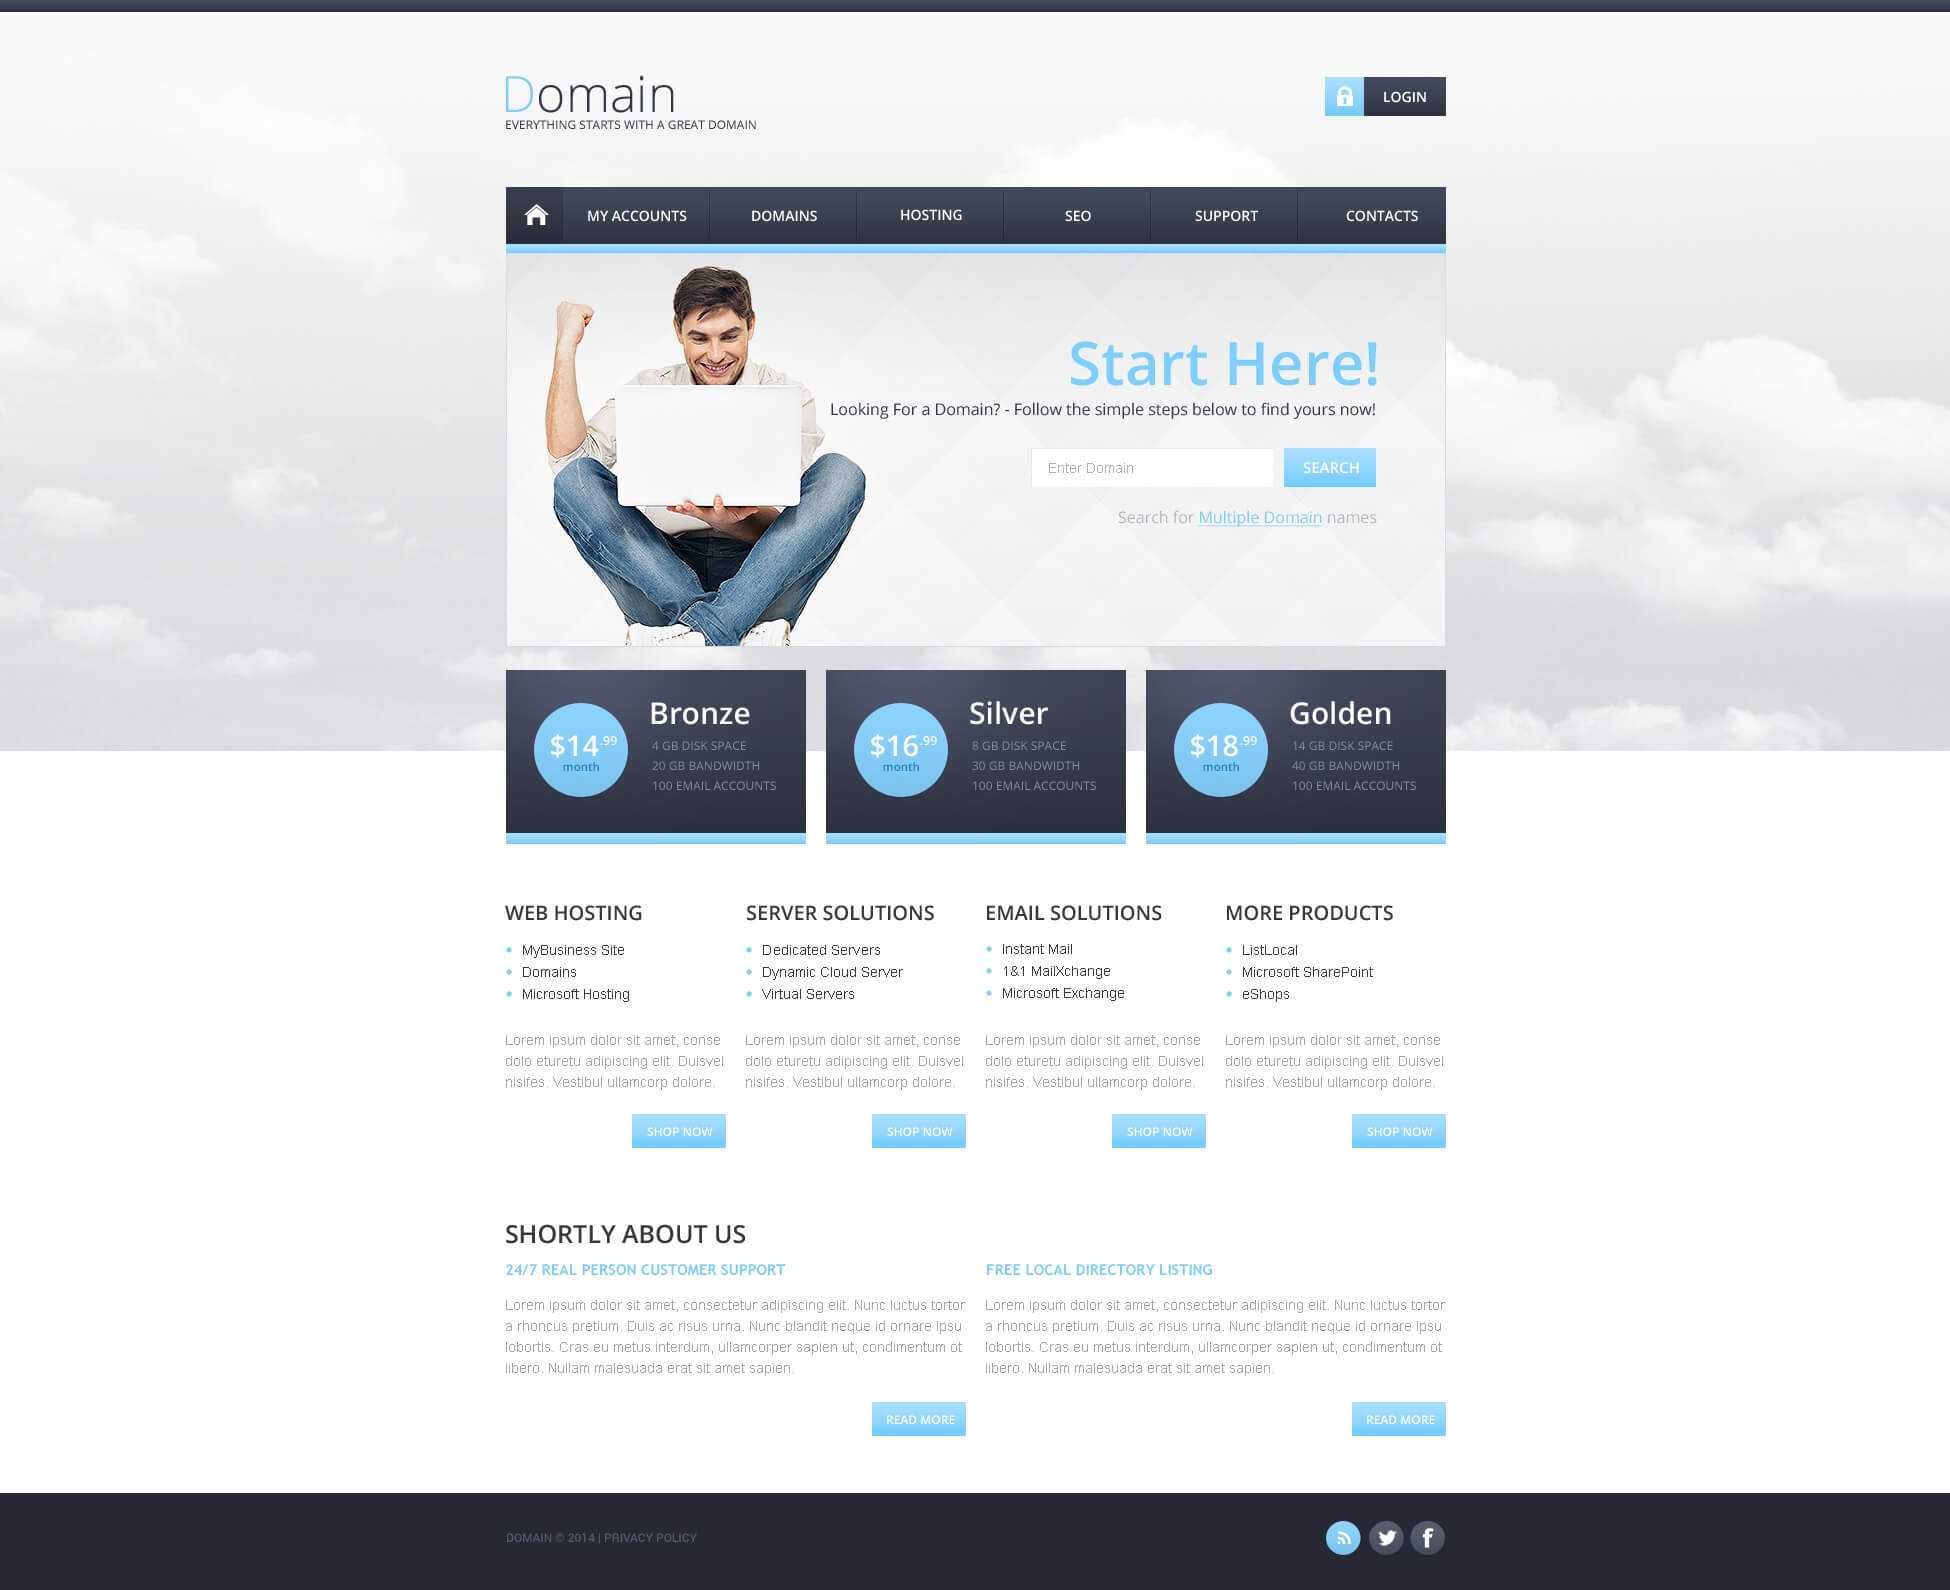Viewport: 1950px width, 1590px height.
Task: Open the SUPPORT menu item
Action: tap(1226, 214)
